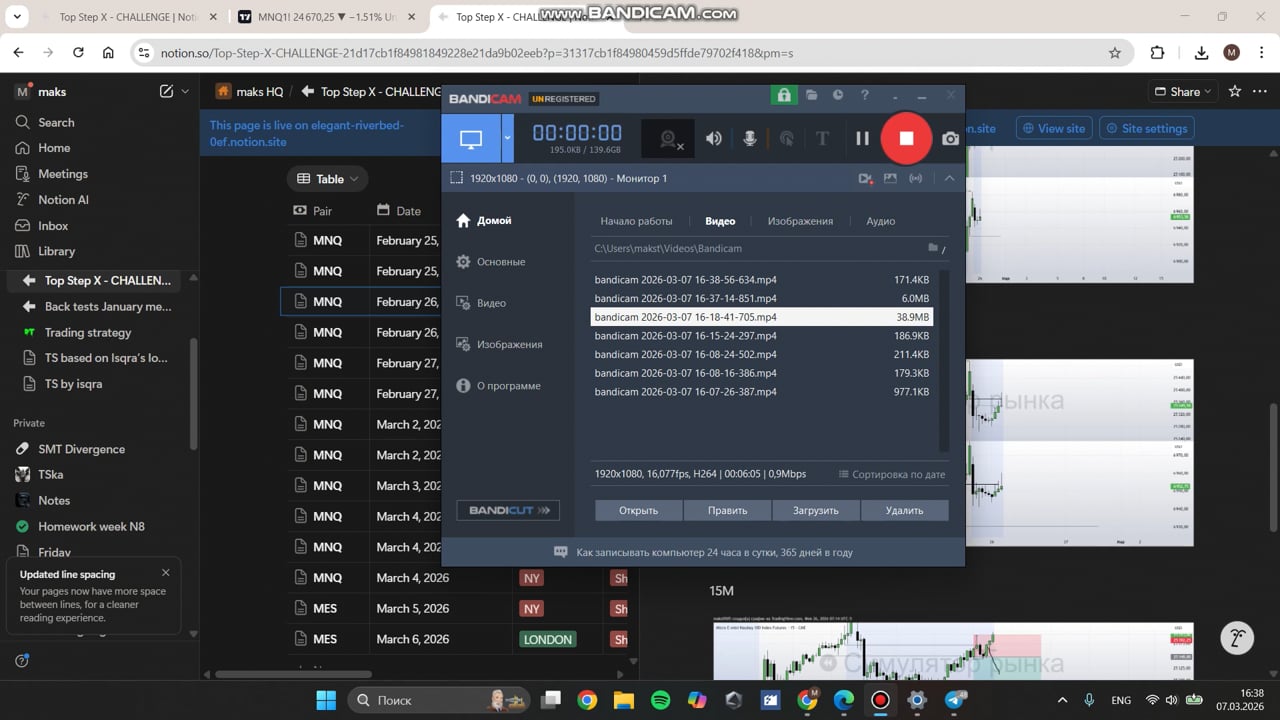1280x720 pixels.
Task: Open the Основные settings section
Action: pos(490,262)
